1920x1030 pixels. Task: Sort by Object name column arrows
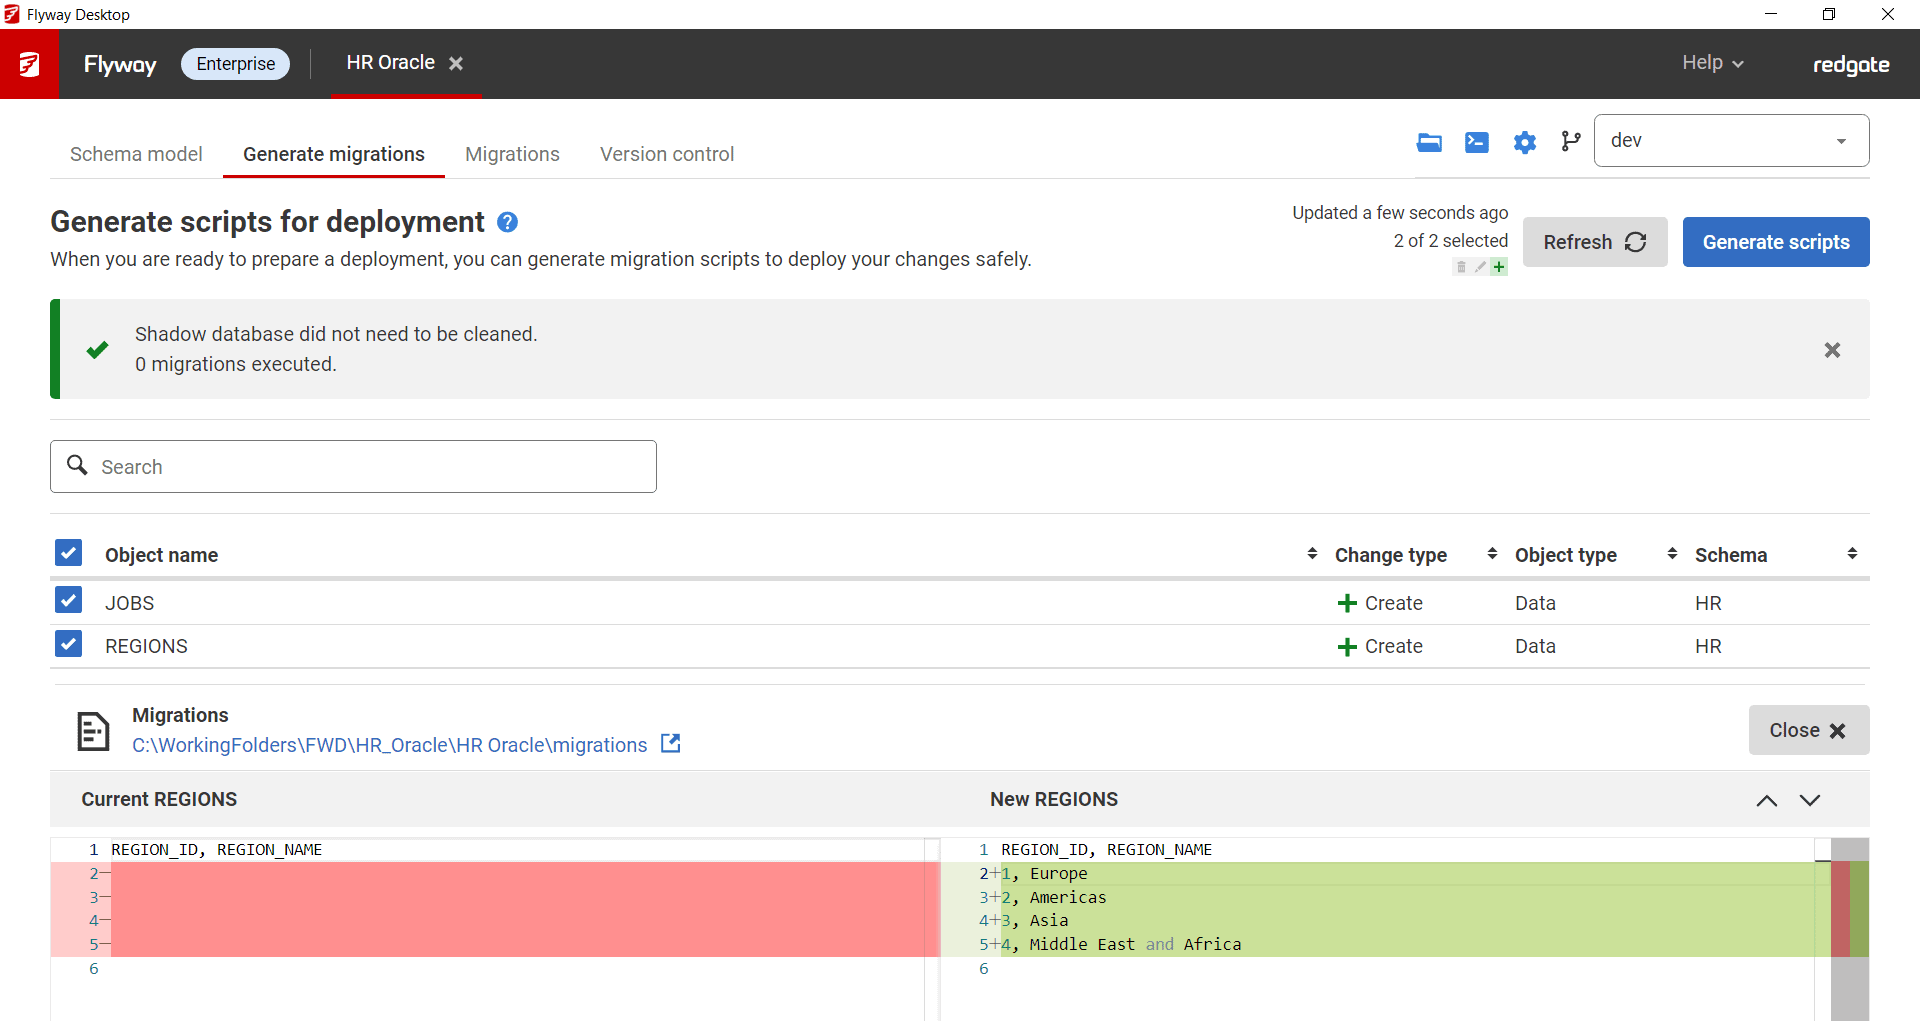click(x=1312, y=554)
